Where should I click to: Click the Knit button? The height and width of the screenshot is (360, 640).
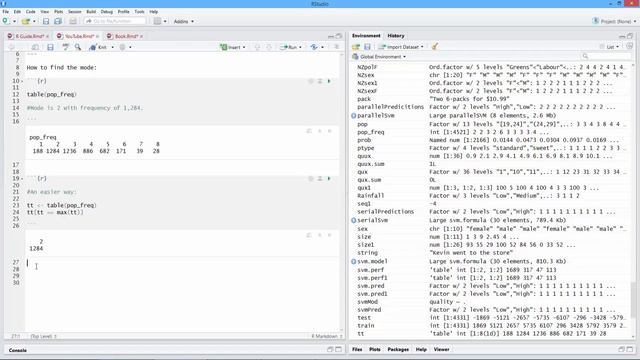pos(98,47)
